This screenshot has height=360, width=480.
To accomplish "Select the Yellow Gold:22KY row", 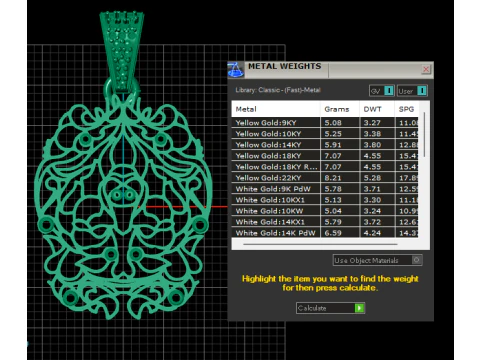I will pos(325,177).
